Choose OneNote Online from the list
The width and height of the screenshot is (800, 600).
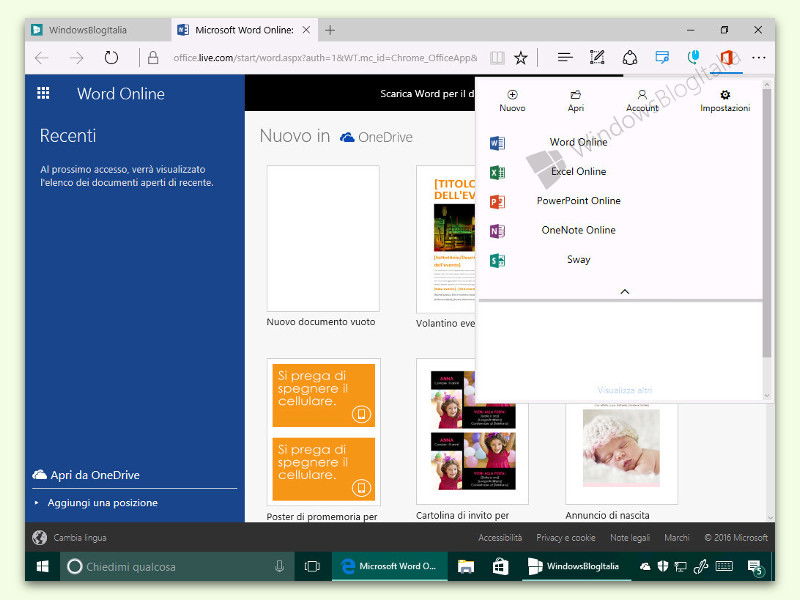(x=579, y=230)
